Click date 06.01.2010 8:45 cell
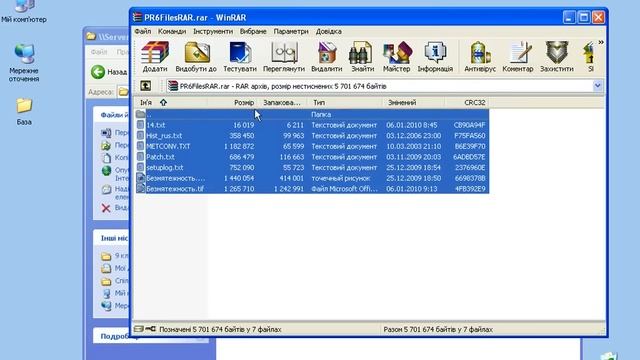Image resolution: width=640 pixels, height=360 pixels. pos(411,125)
